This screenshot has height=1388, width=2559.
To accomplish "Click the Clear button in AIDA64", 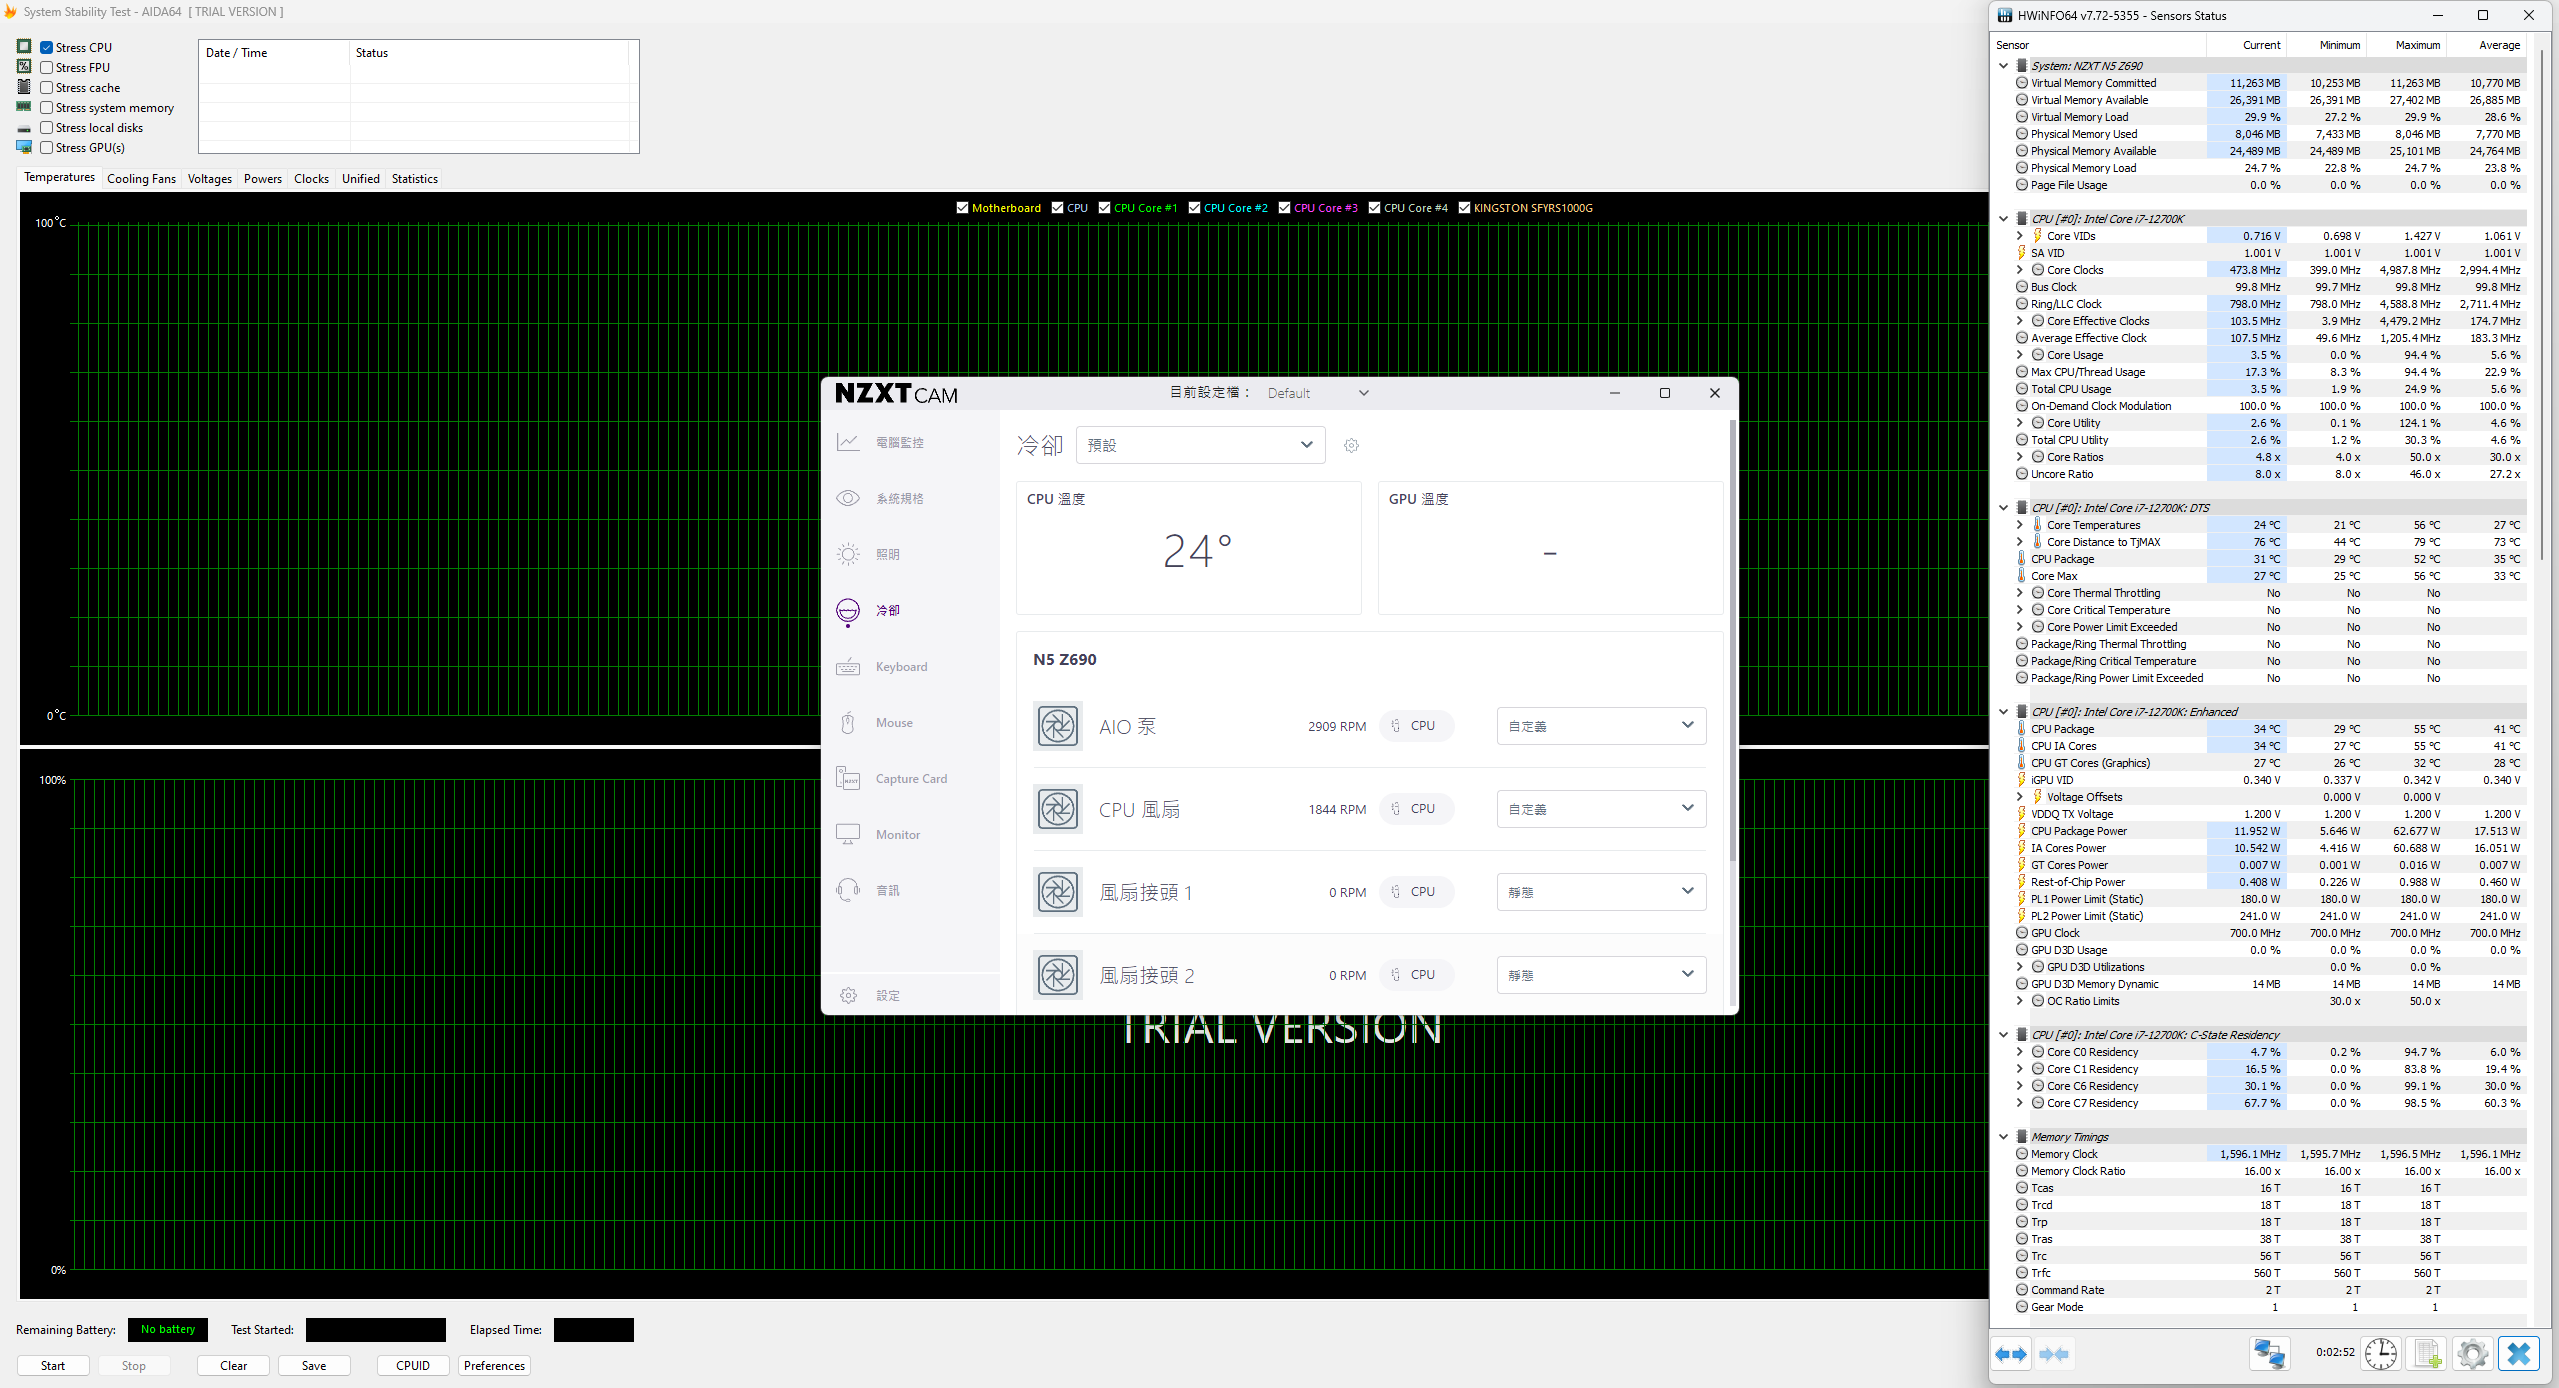I will point(233,1365).
